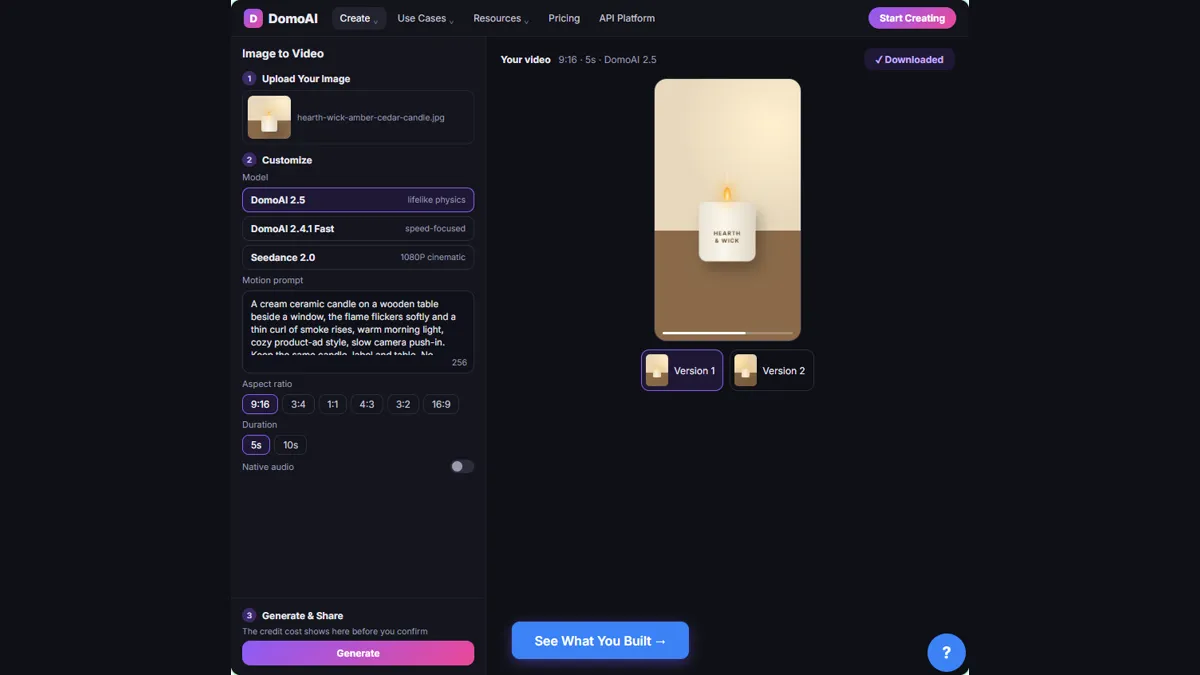Click the Upload Your Image step label

(x=306, y=79)
